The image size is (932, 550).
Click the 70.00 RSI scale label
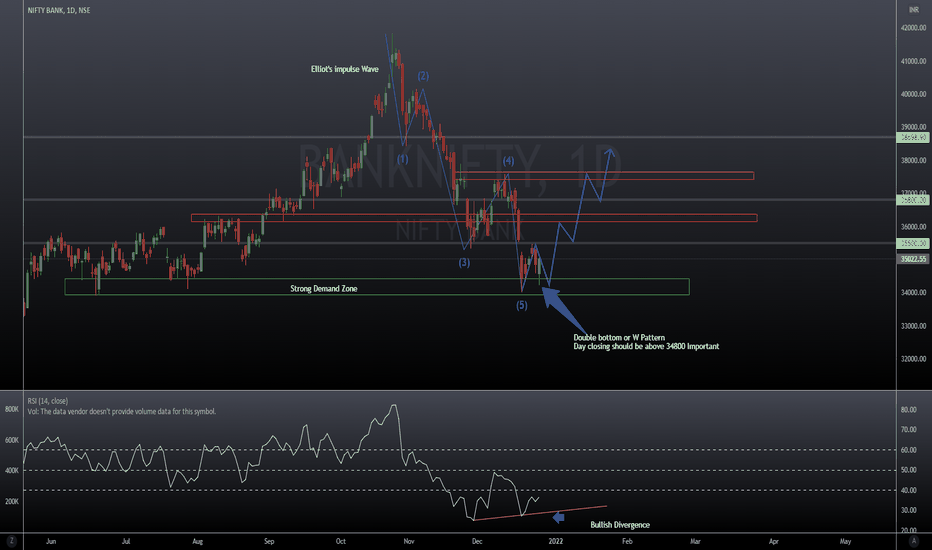[908, 429]
